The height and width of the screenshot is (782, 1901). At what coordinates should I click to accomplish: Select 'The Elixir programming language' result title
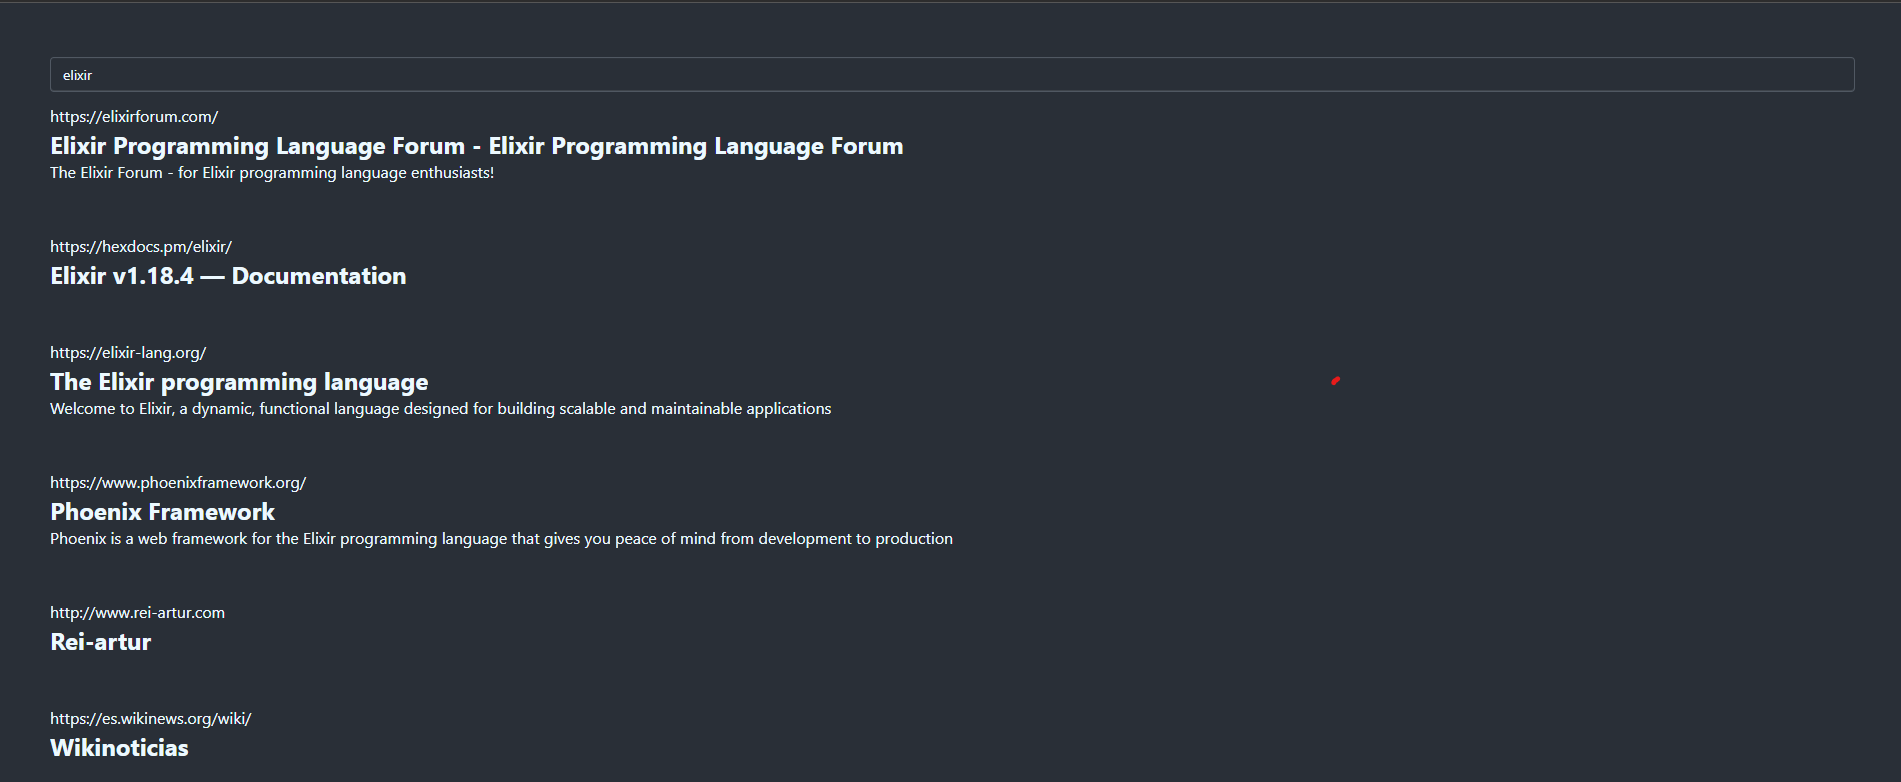tap(239, 382)
